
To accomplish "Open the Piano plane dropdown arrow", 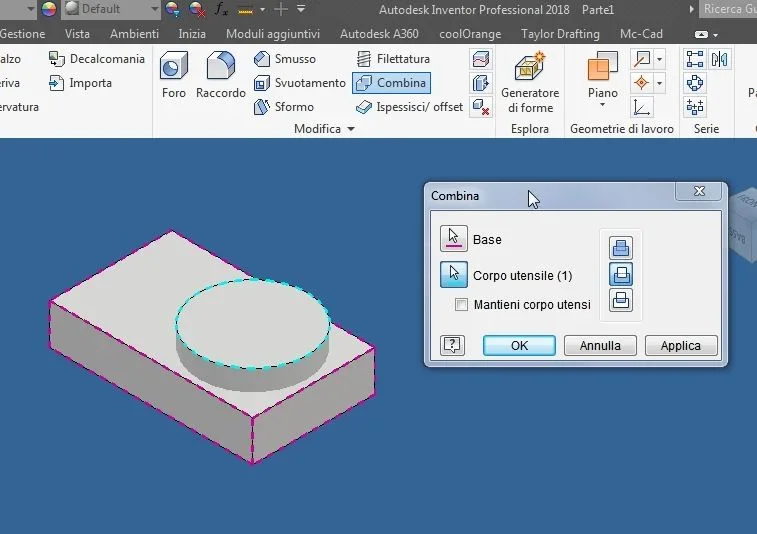I will tap(603, 104).
